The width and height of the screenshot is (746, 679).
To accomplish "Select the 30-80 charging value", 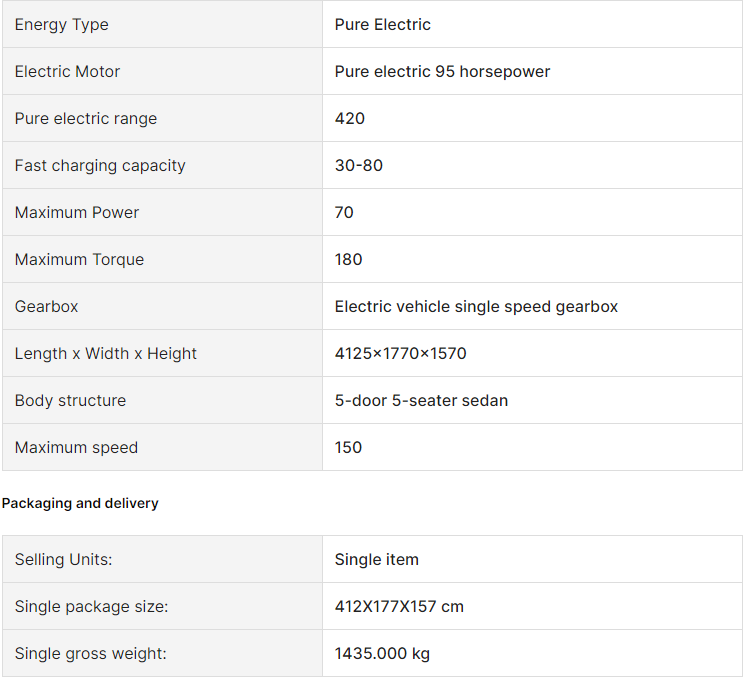I will [x=359, y=166].
